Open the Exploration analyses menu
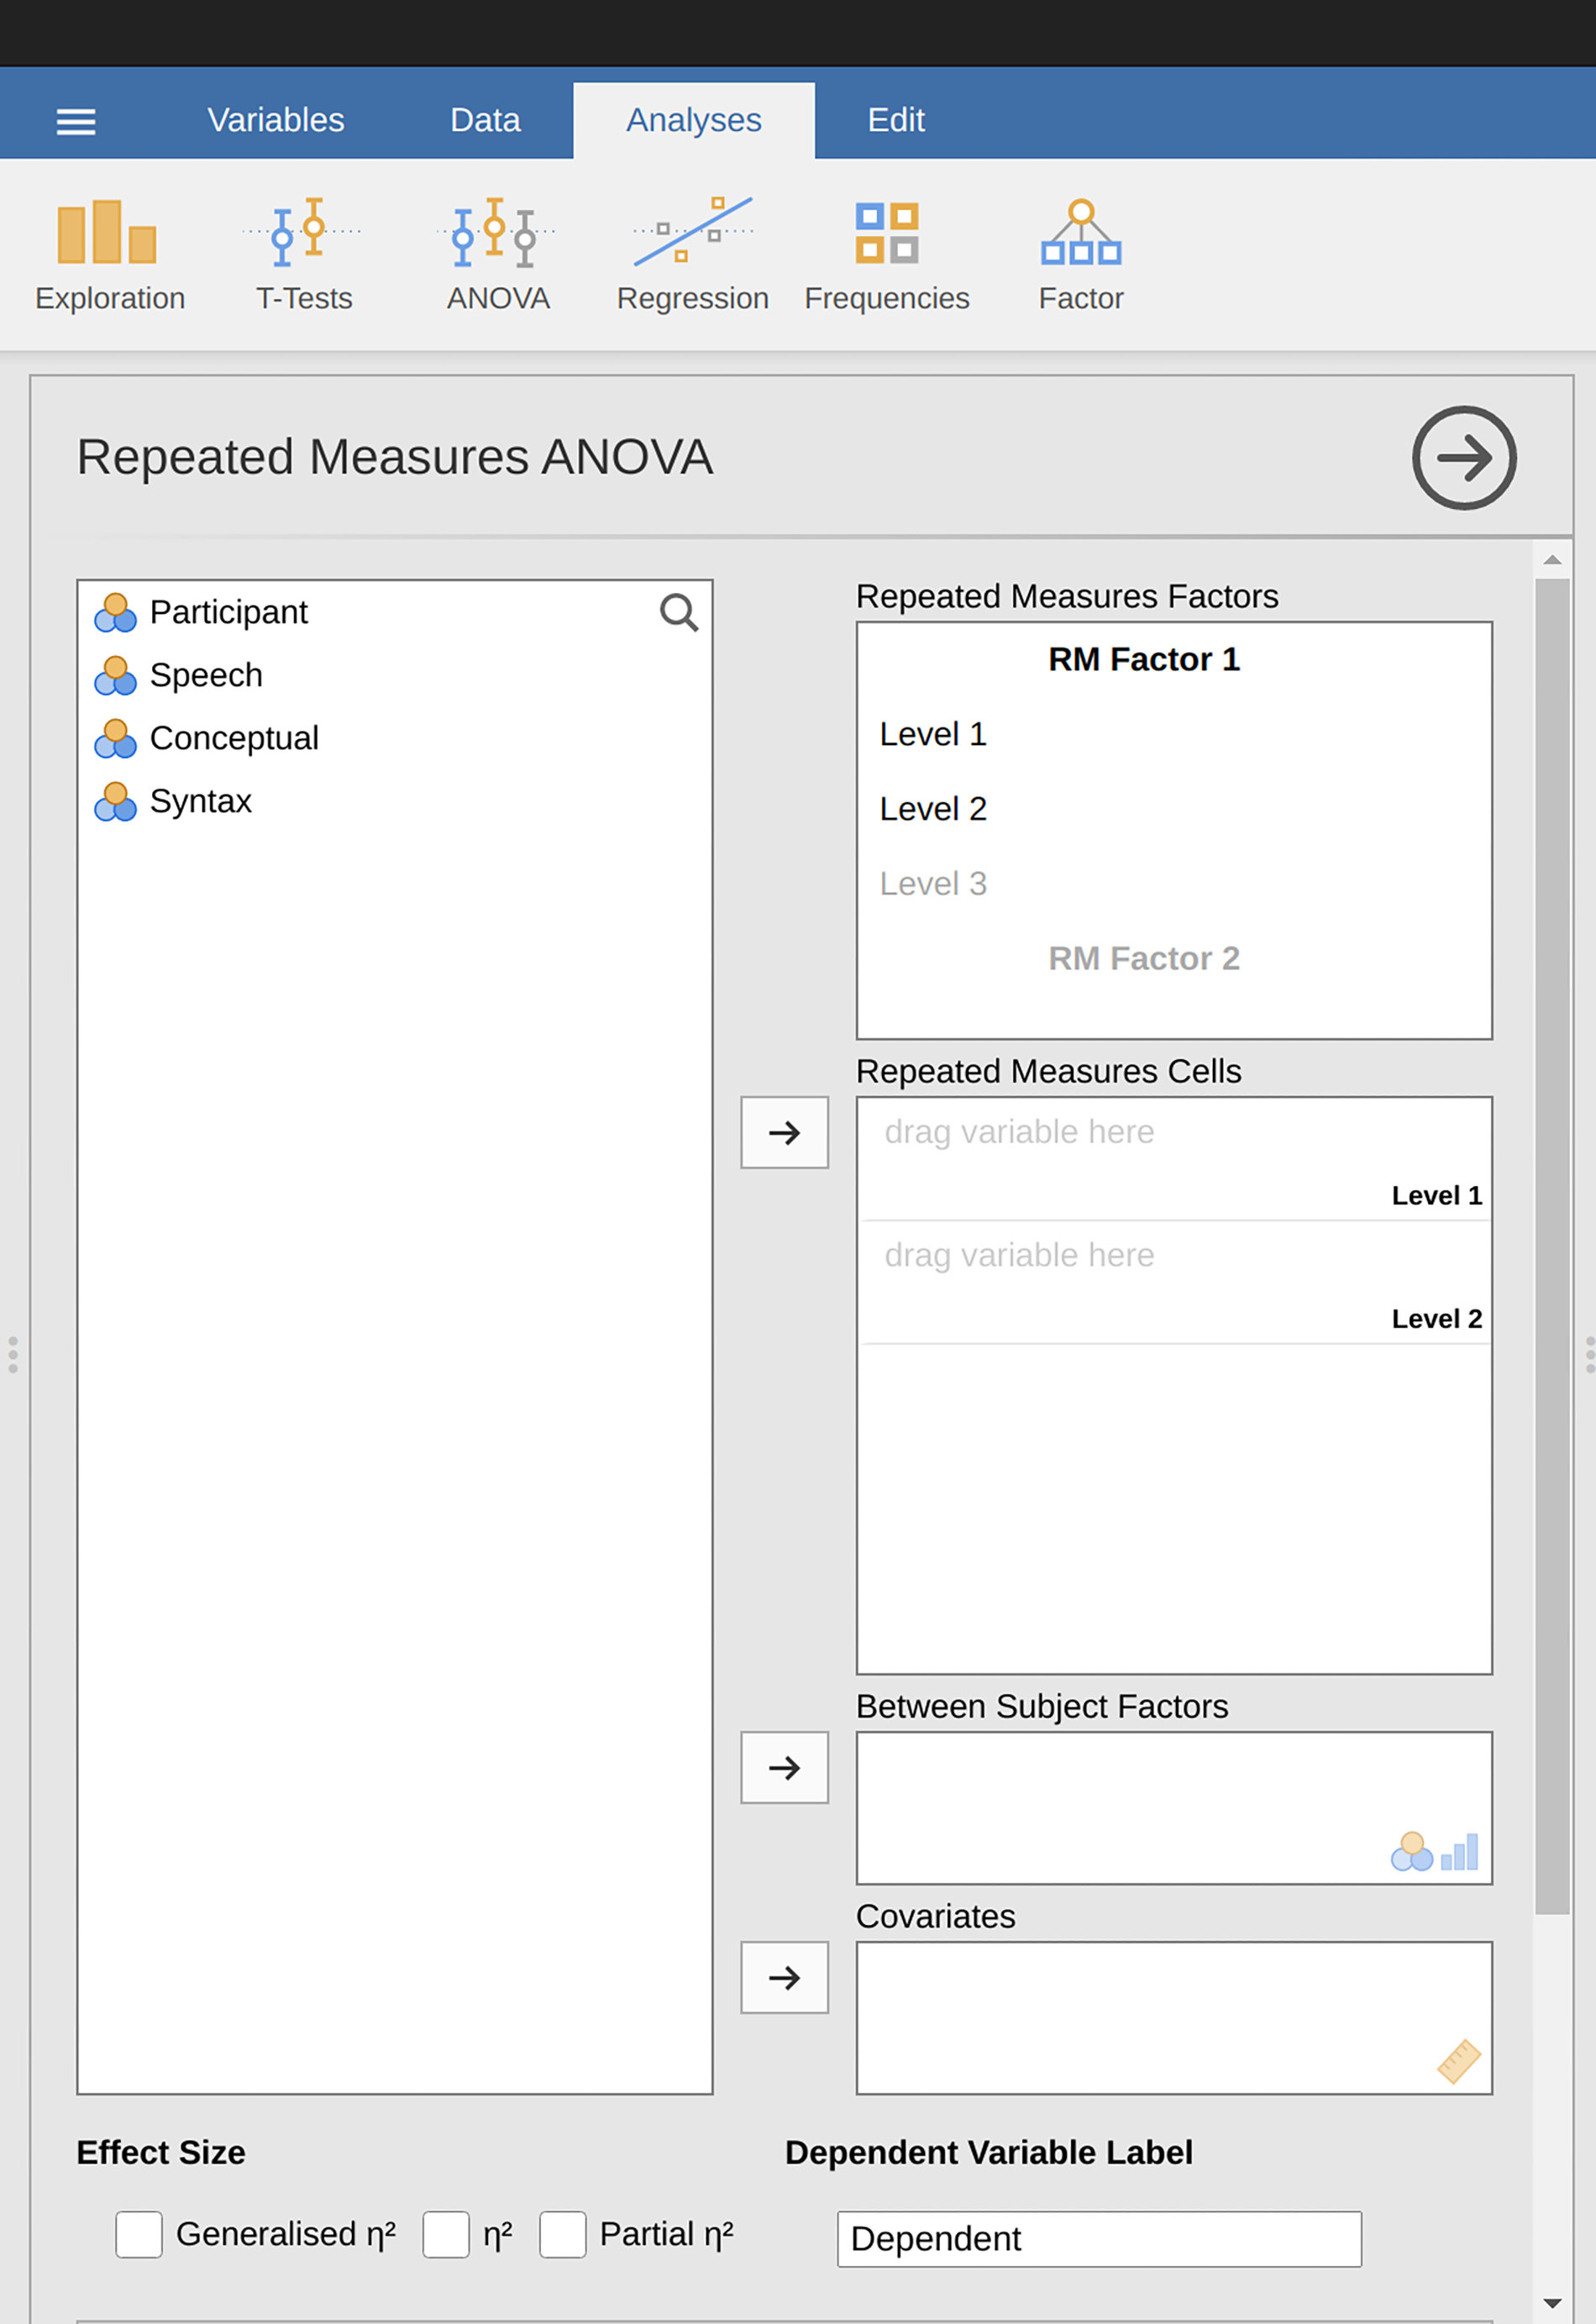 110,256
